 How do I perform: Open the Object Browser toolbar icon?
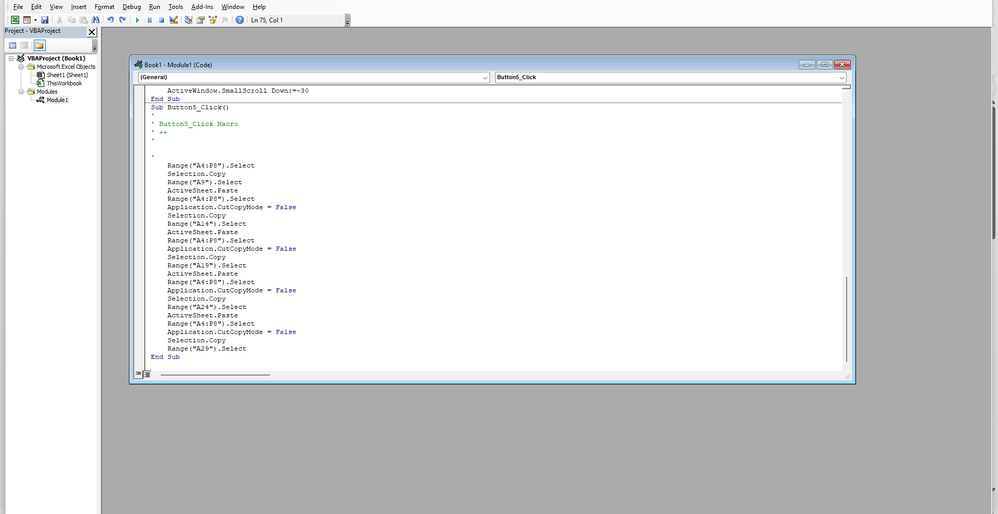click(213, 20)
